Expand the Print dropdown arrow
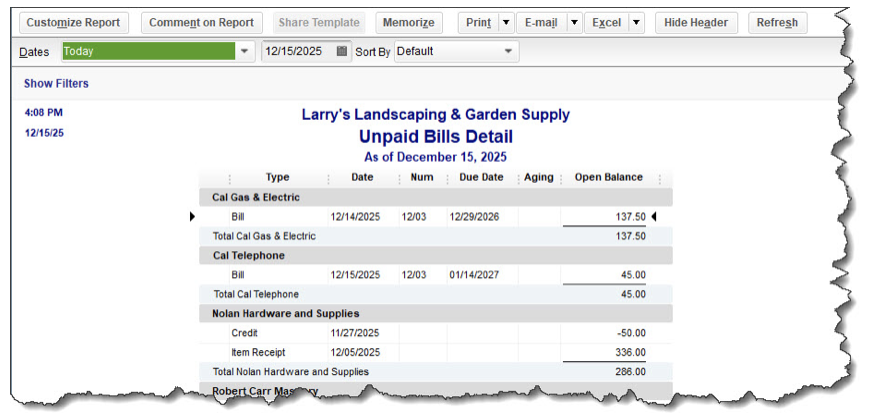Screen dimensions: 870x418 pos(506,23)
